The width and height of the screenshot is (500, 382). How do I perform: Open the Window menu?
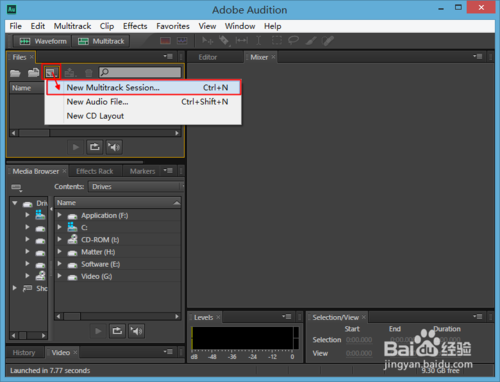[x=240, y=26]
